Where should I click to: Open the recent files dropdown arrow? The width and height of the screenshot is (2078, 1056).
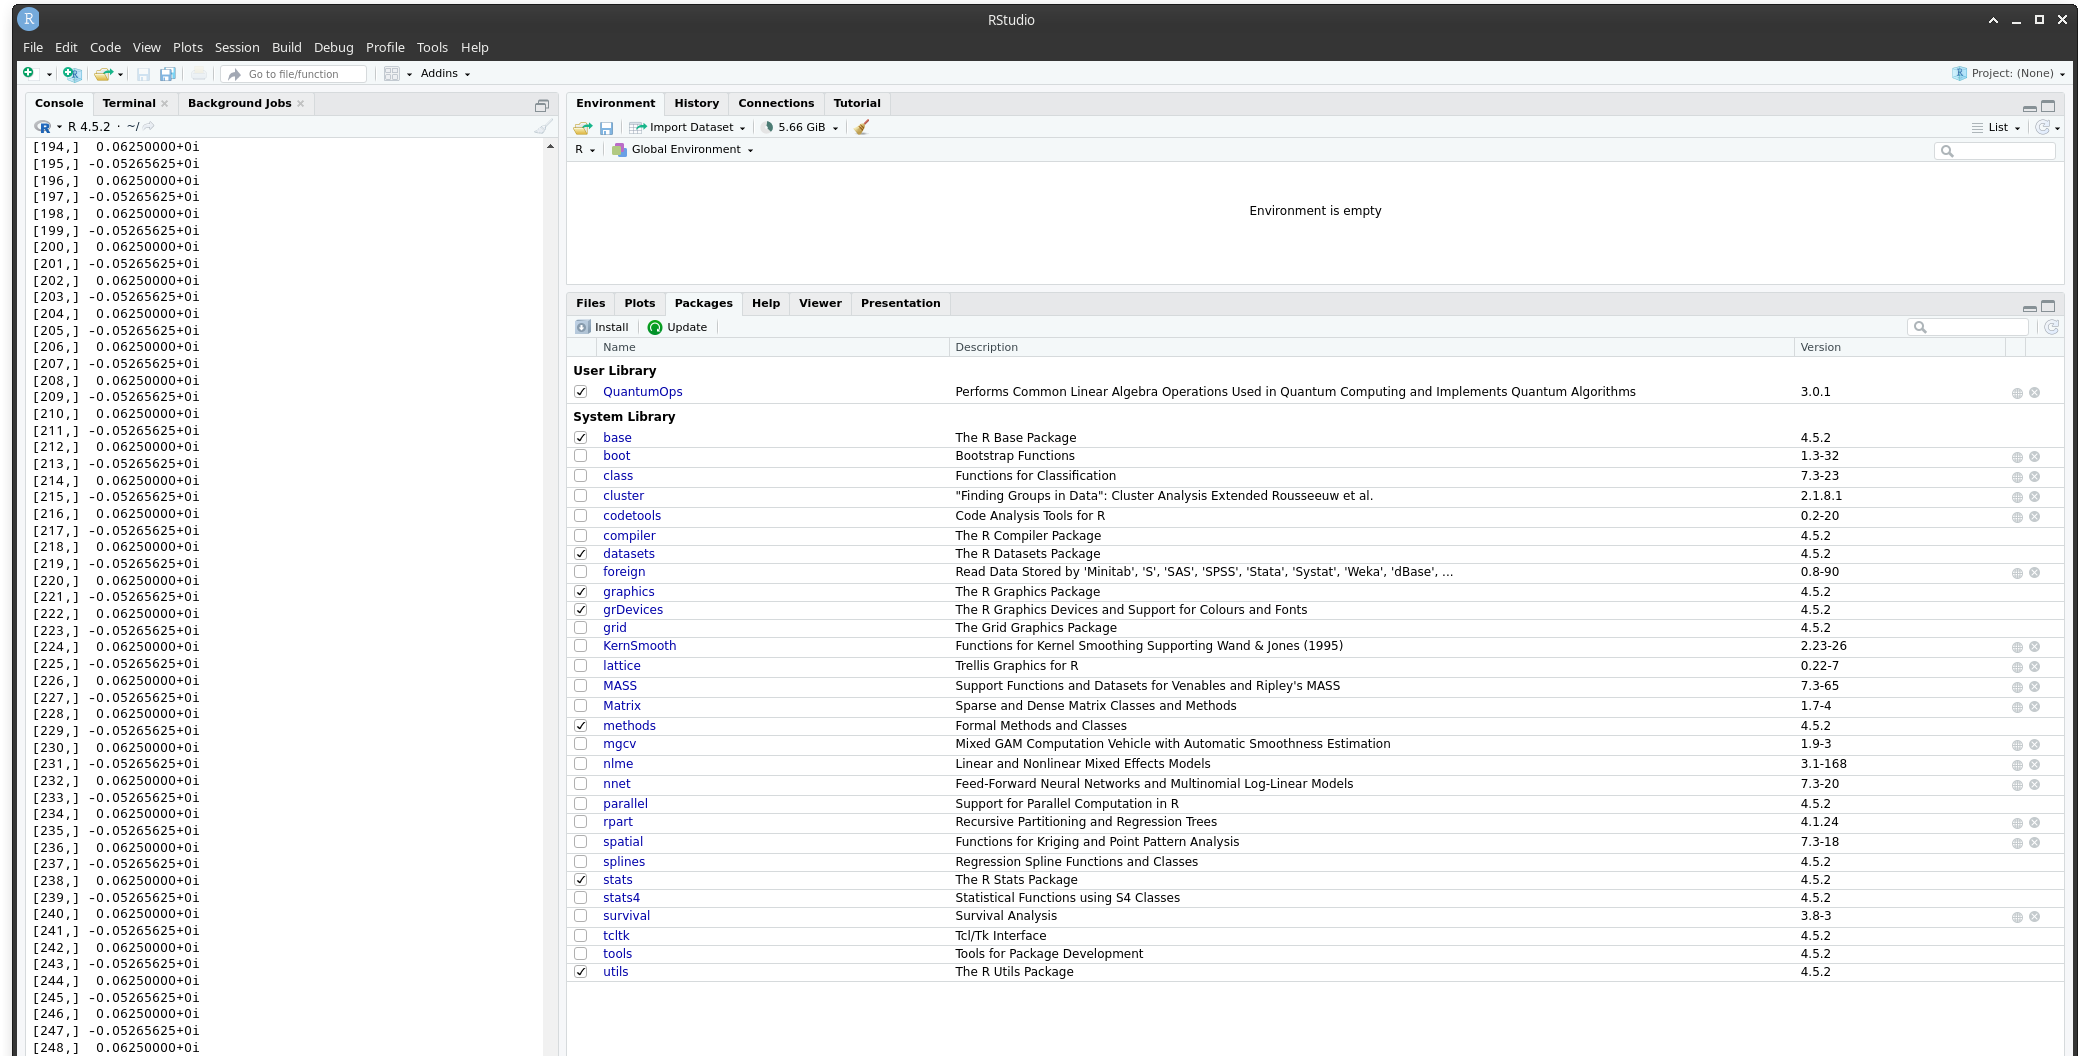(120, 74)
